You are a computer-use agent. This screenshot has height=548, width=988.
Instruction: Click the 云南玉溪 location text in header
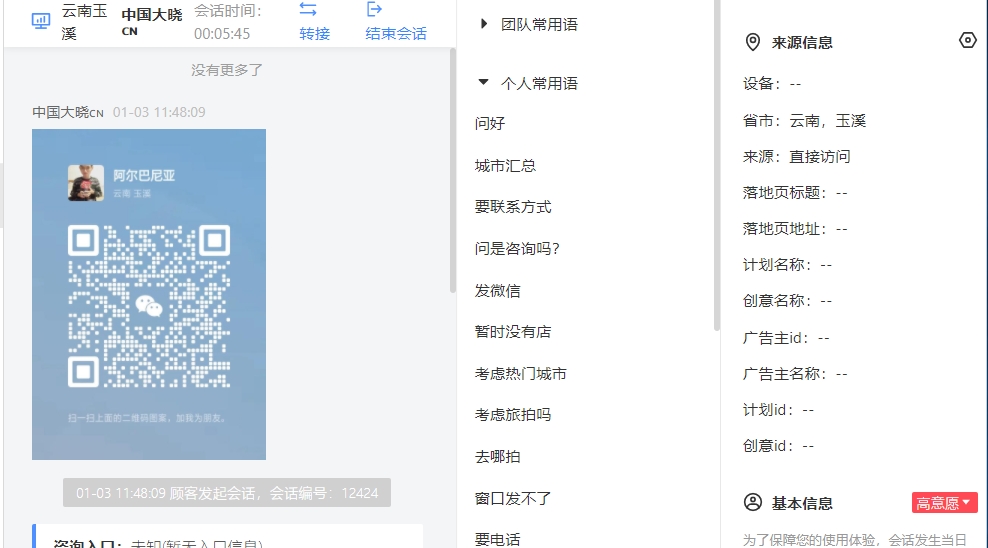pyautogui.click(x=84, y=22)
